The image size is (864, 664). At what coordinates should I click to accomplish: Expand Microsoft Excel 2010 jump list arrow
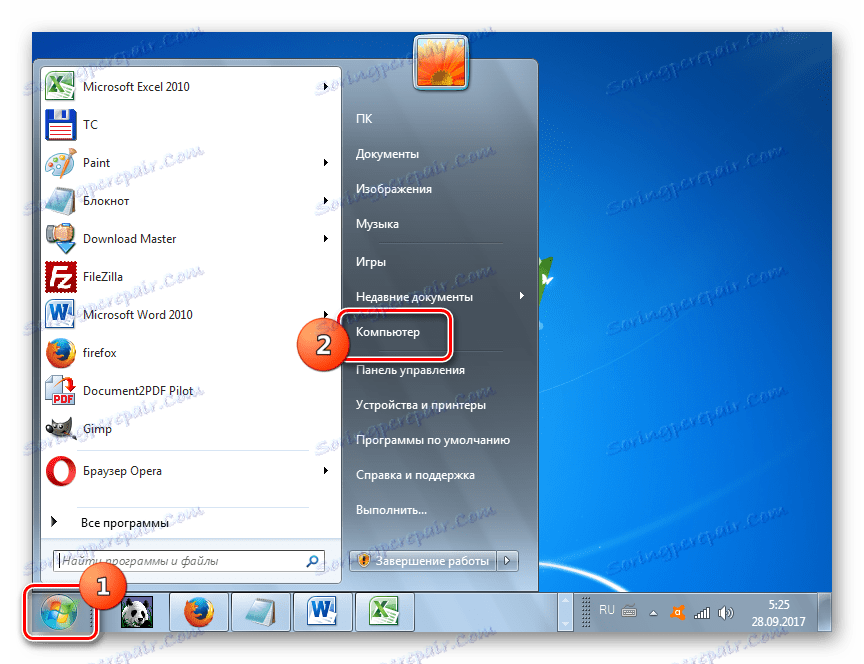click(x=326, y=87)
